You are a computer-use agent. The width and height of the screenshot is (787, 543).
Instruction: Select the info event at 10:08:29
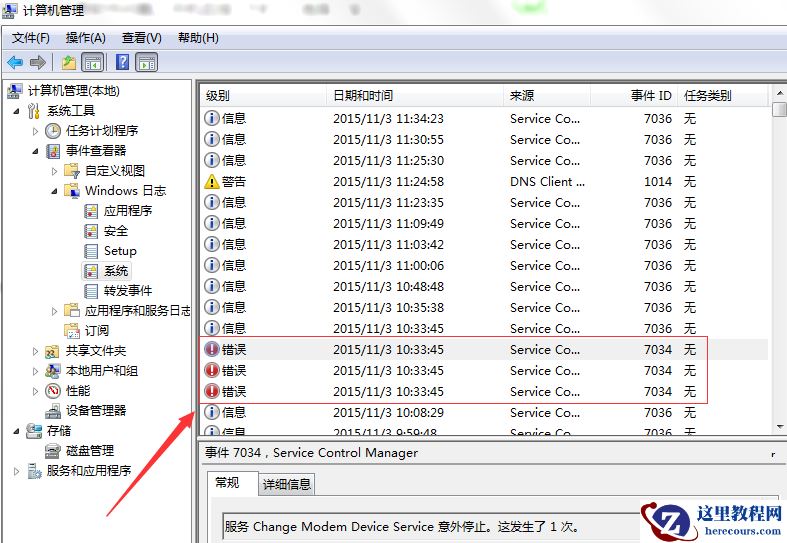(x=484, y=413)
